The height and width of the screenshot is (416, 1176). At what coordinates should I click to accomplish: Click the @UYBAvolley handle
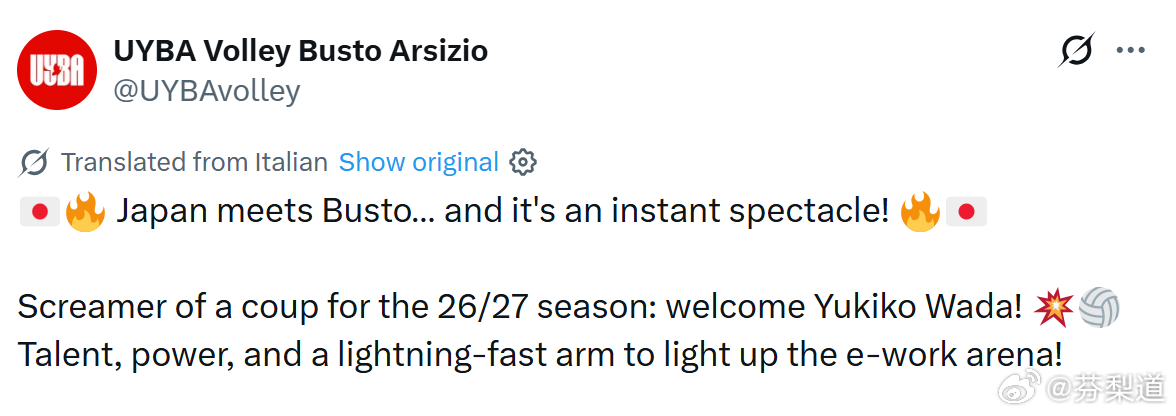[x=206, y=91]
